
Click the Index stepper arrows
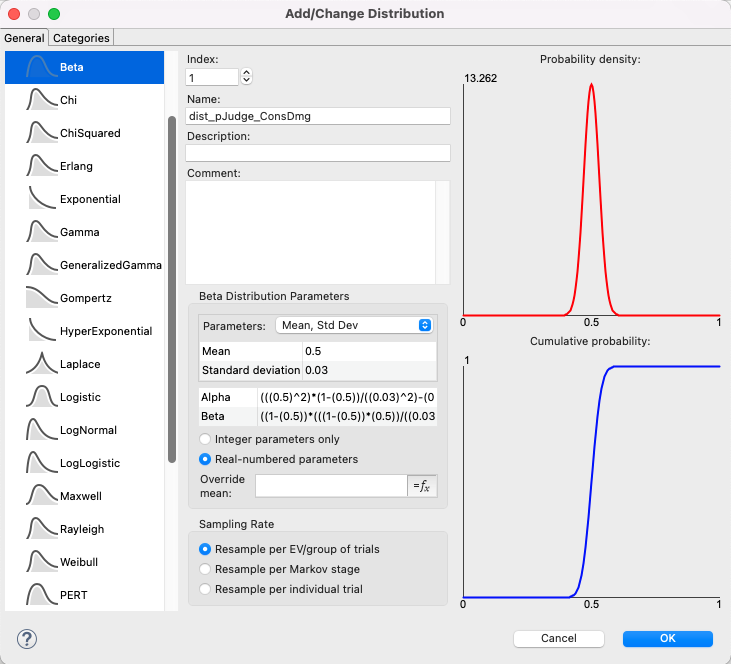(x=247, y=76)
